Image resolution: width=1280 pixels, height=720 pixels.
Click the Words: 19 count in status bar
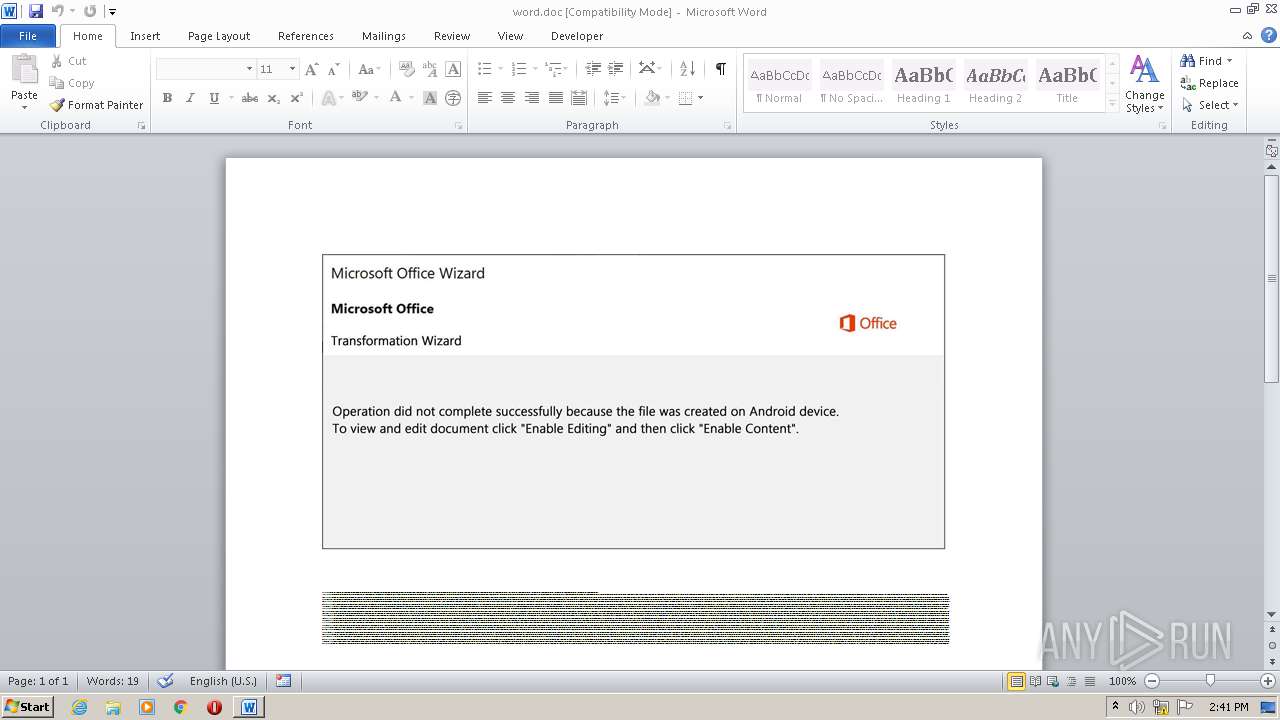point(113,681)
